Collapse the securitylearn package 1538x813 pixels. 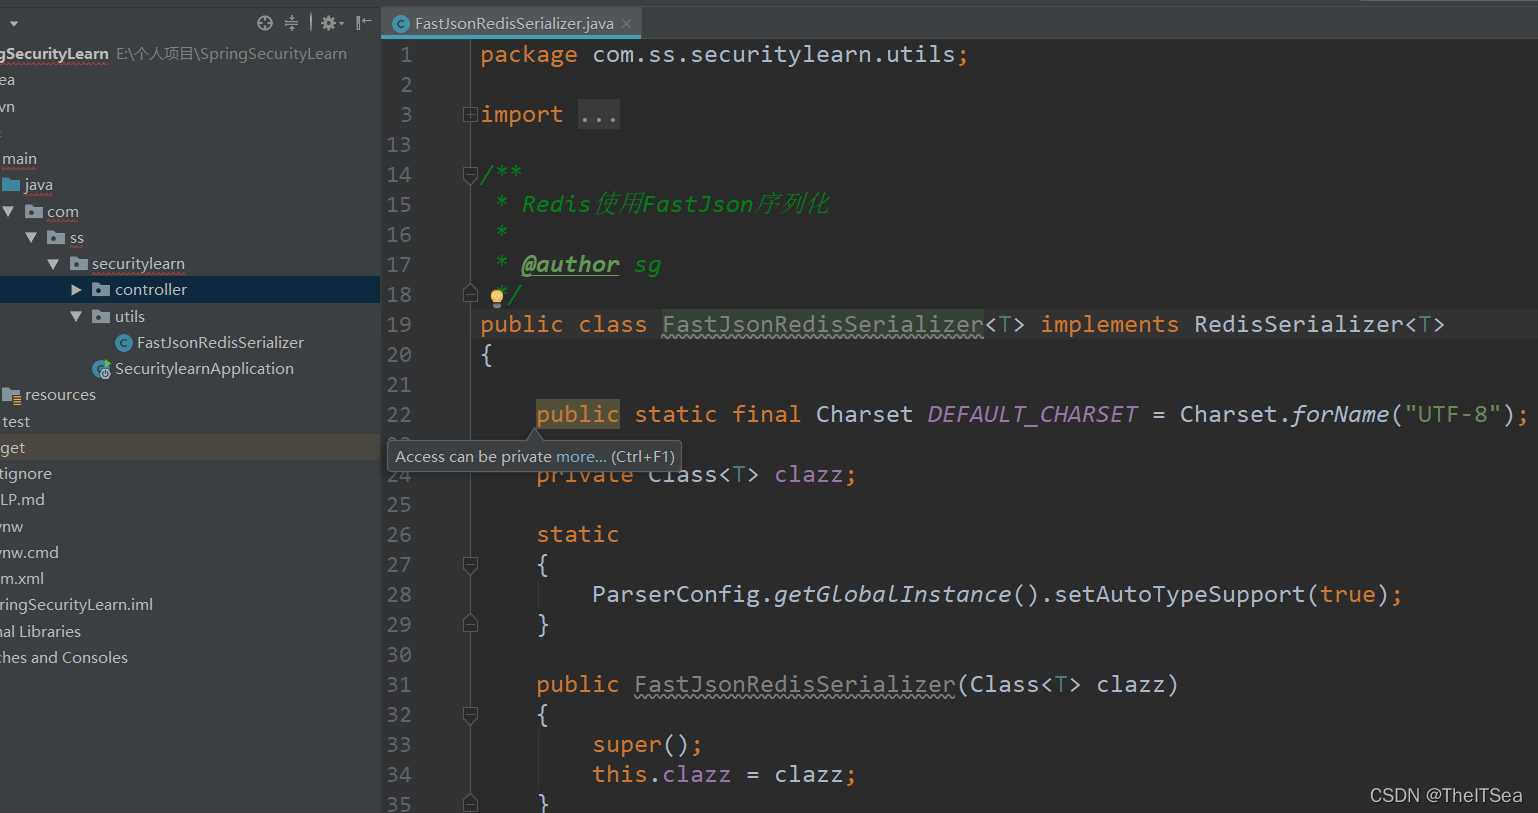tap(53, 263)
